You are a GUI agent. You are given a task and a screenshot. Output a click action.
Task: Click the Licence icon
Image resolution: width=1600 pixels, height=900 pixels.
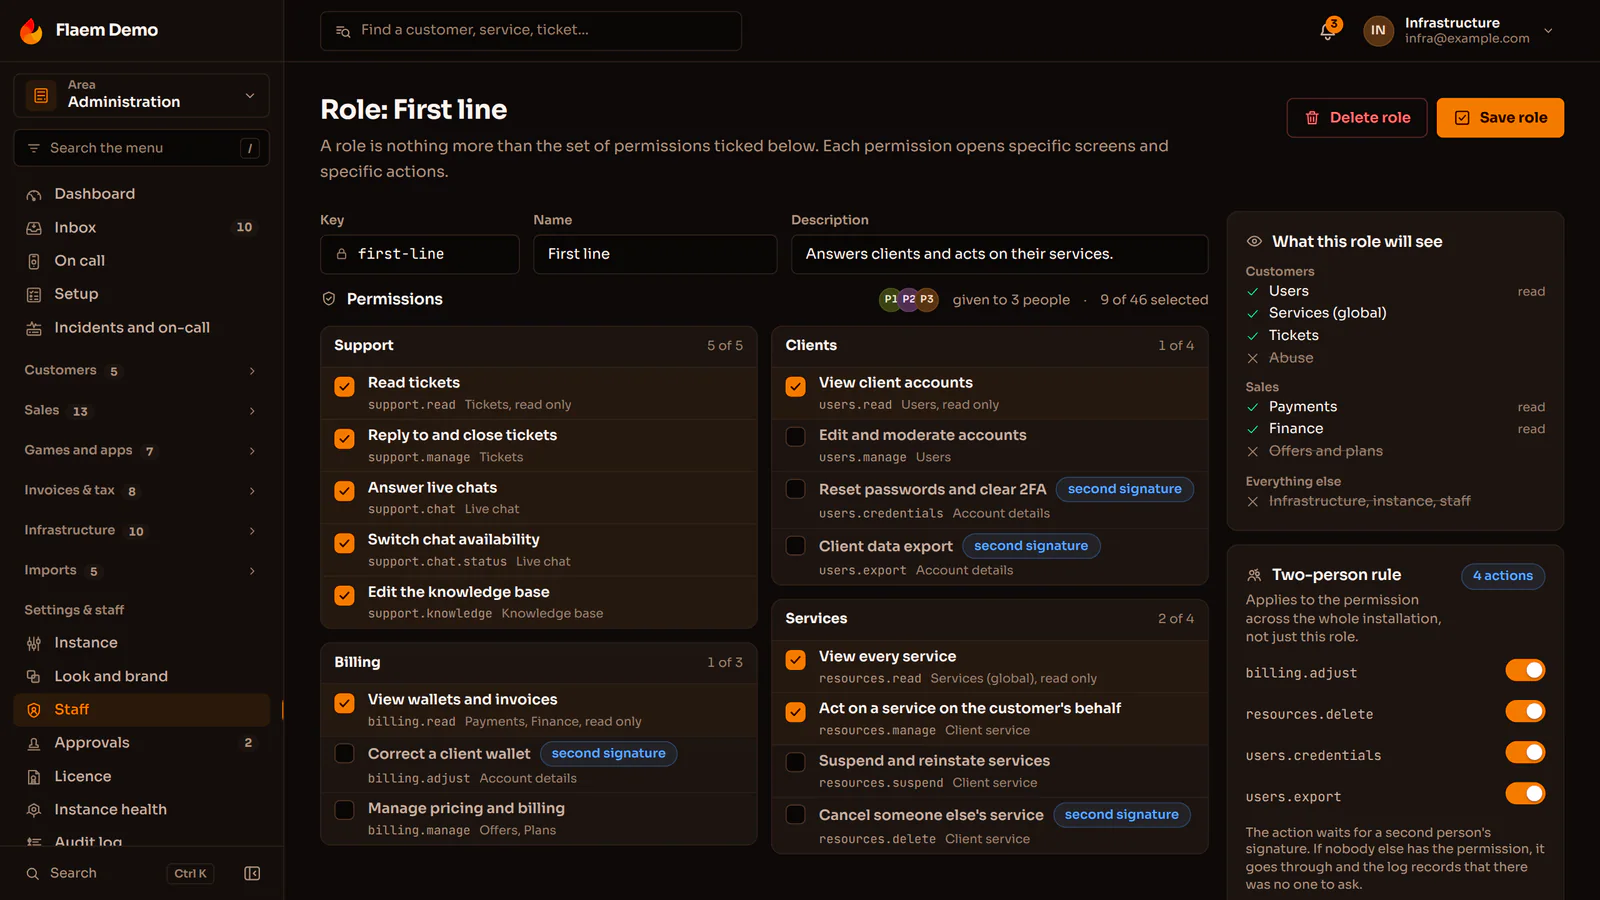[x=34, y=777]
